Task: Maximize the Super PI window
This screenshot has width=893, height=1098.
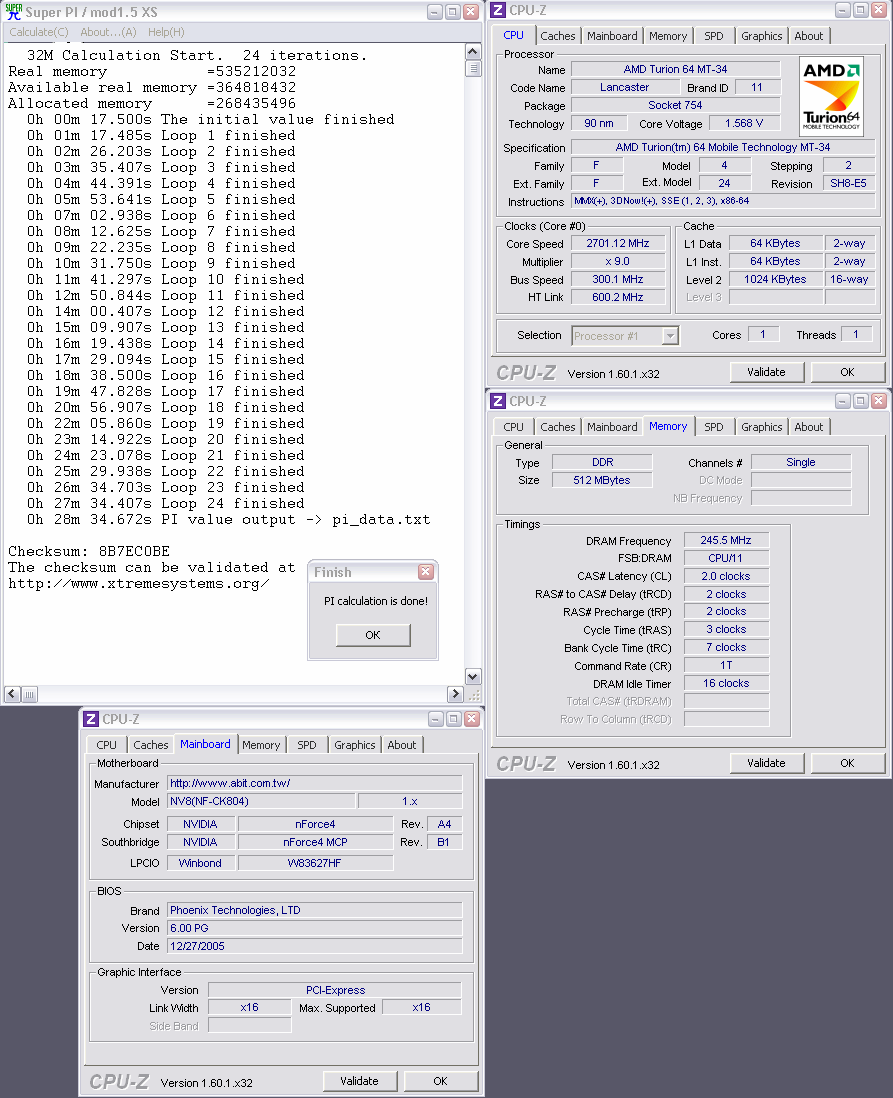Action: pyautogui.click(x=452, y=12)
